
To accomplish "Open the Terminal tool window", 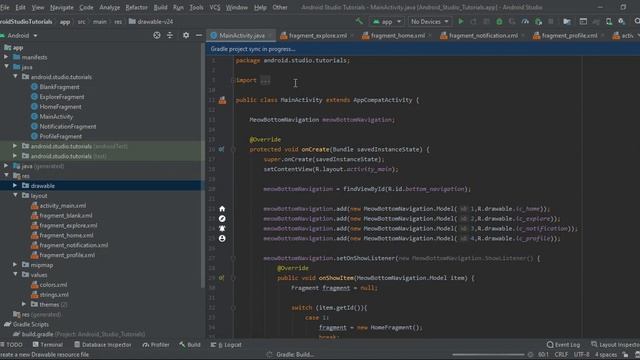I will tap(48, 345).
